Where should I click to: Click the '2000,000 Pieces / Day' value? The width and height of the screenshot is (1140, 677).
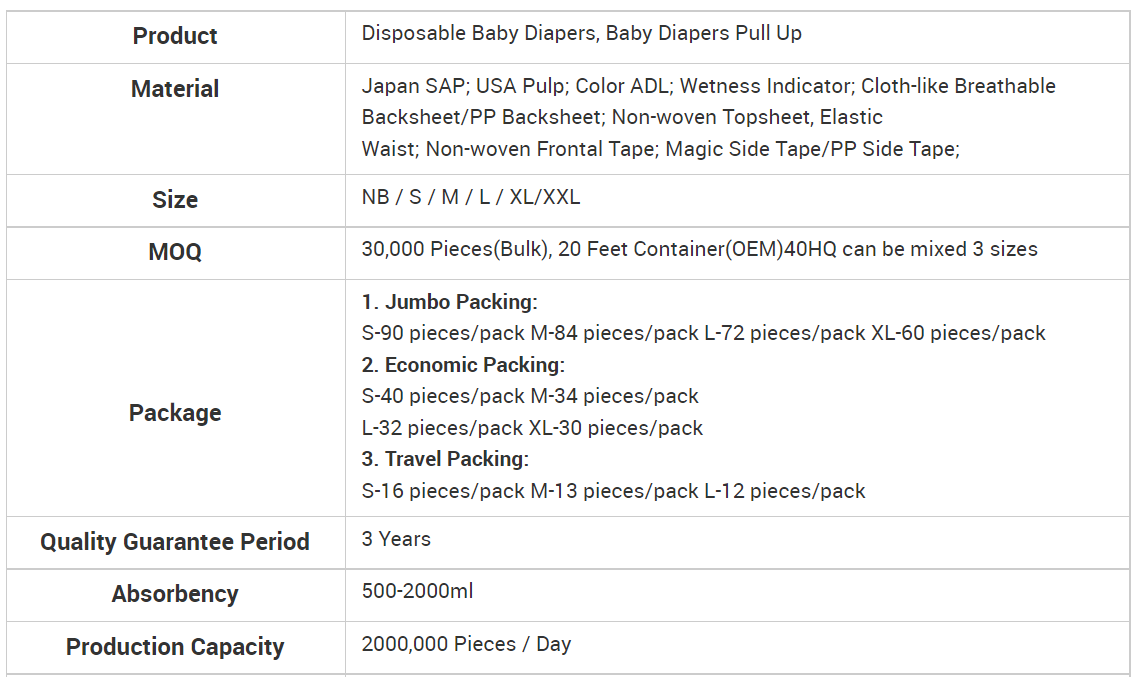coord(467,644)
